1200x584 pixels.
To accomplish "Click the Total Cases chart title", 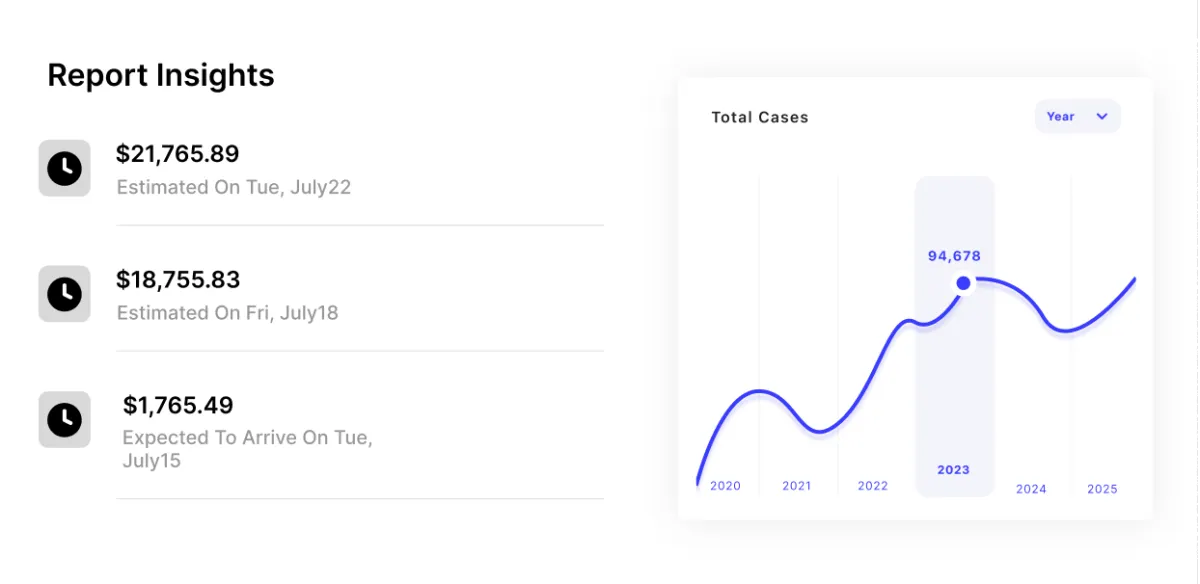I will (x=760, y=117).
